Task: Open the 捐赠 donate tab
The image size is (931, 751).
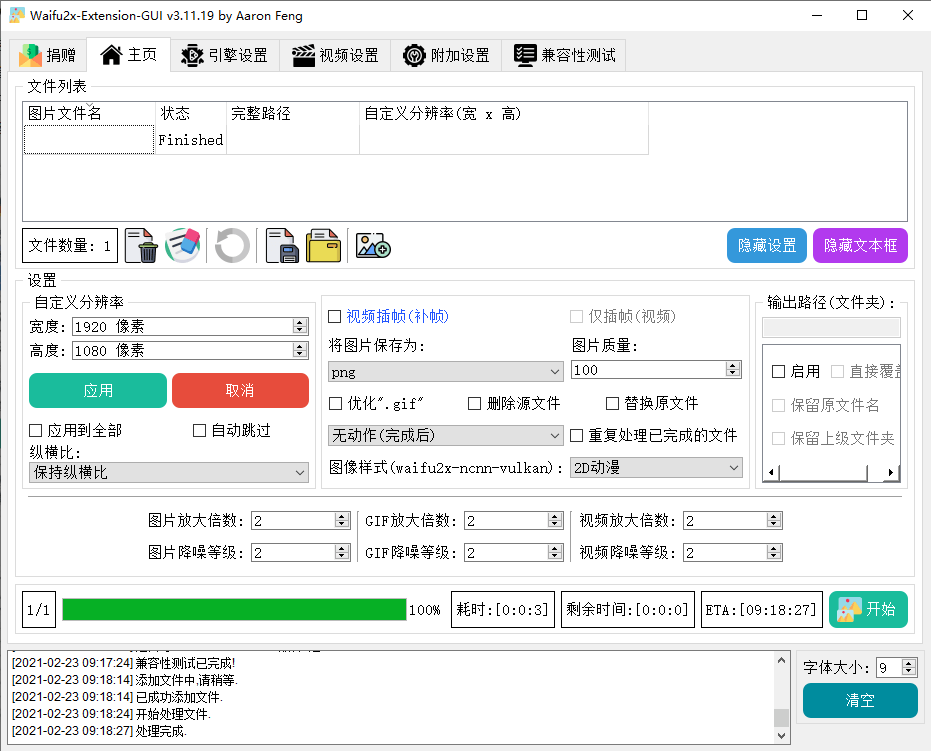Action: coord(47,55)
